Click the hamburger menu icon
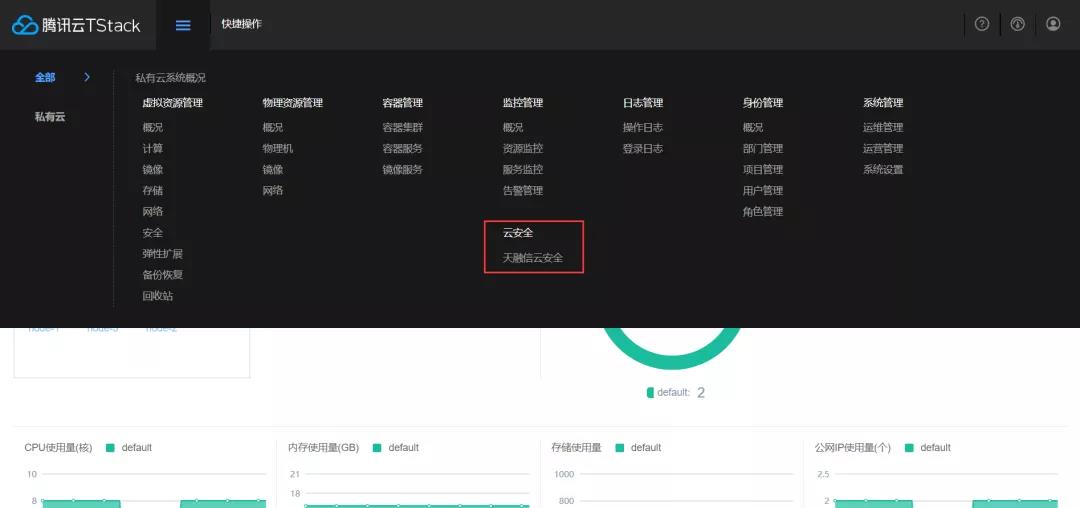The height and width of the screenshot is (508, 1080). click(x=183, y=25)
